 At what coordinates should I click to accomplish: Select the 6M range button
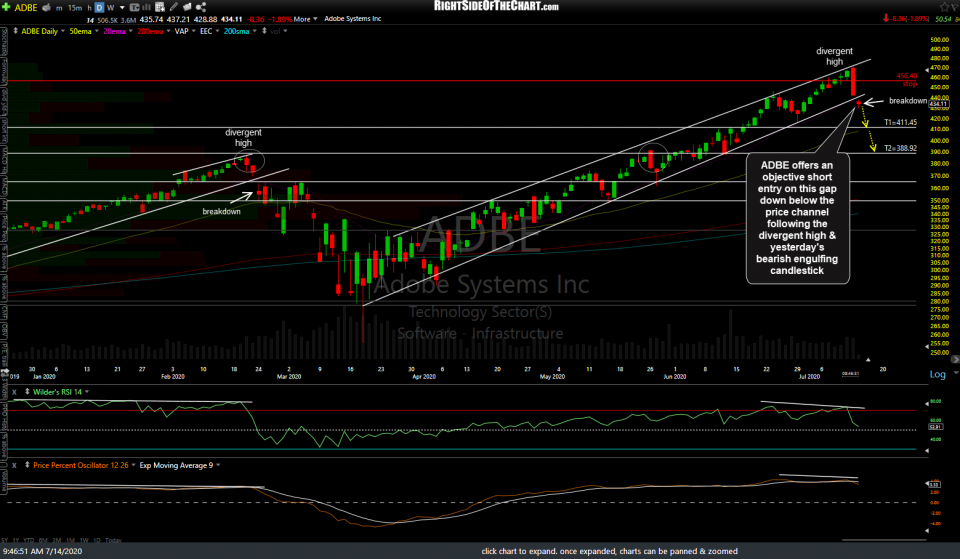click(x=43, y=541)
